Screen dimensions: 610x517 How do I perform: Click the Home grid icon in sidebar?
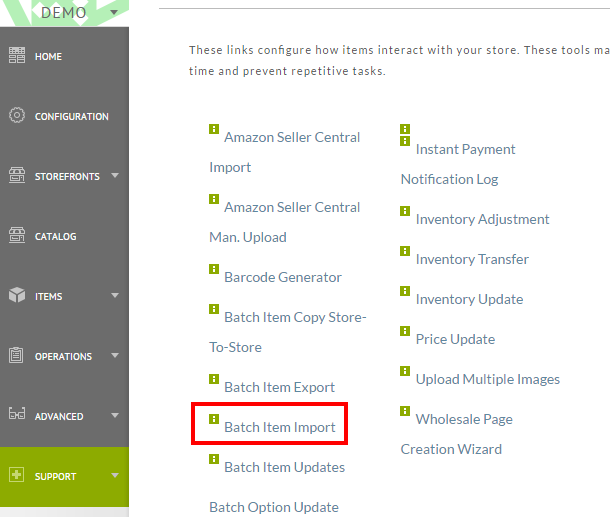coord(17,55)
